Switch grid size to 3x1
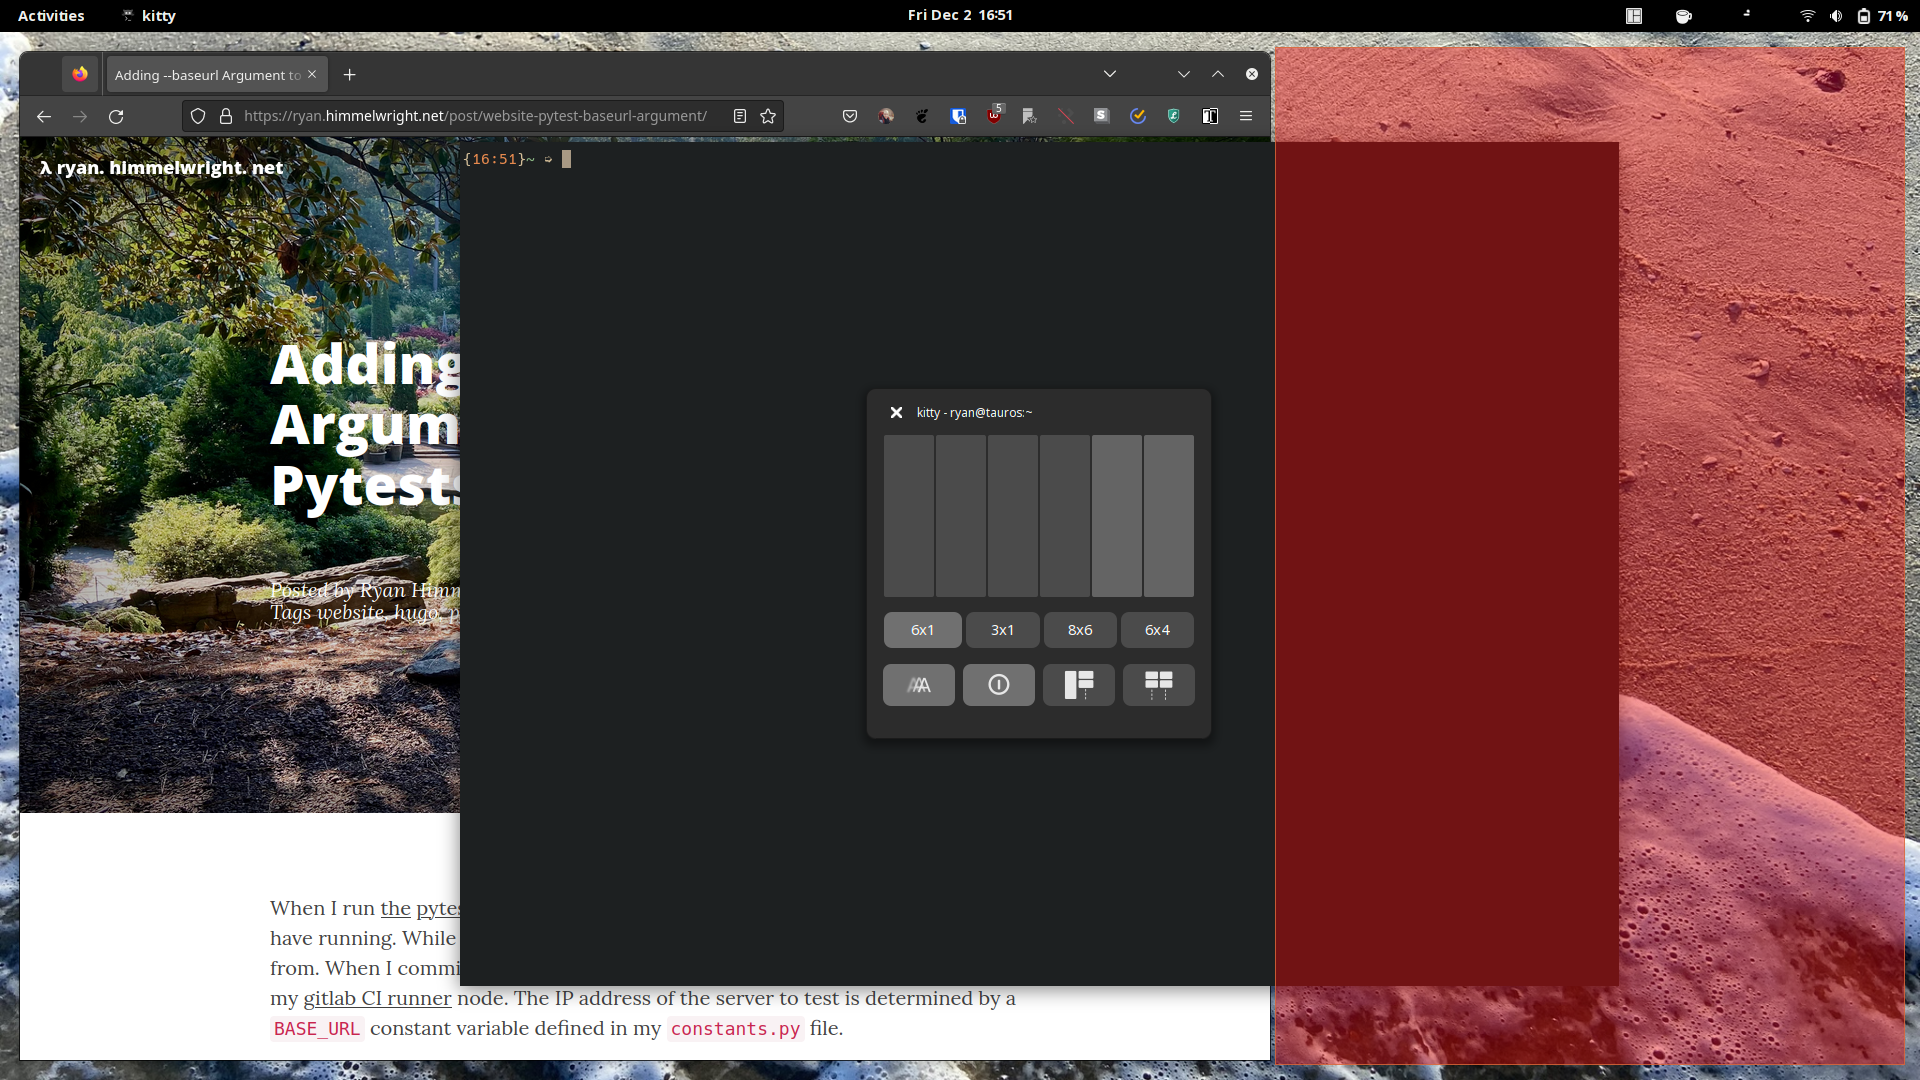Screen dimensions: 1920x1080 coord(1002,630)
